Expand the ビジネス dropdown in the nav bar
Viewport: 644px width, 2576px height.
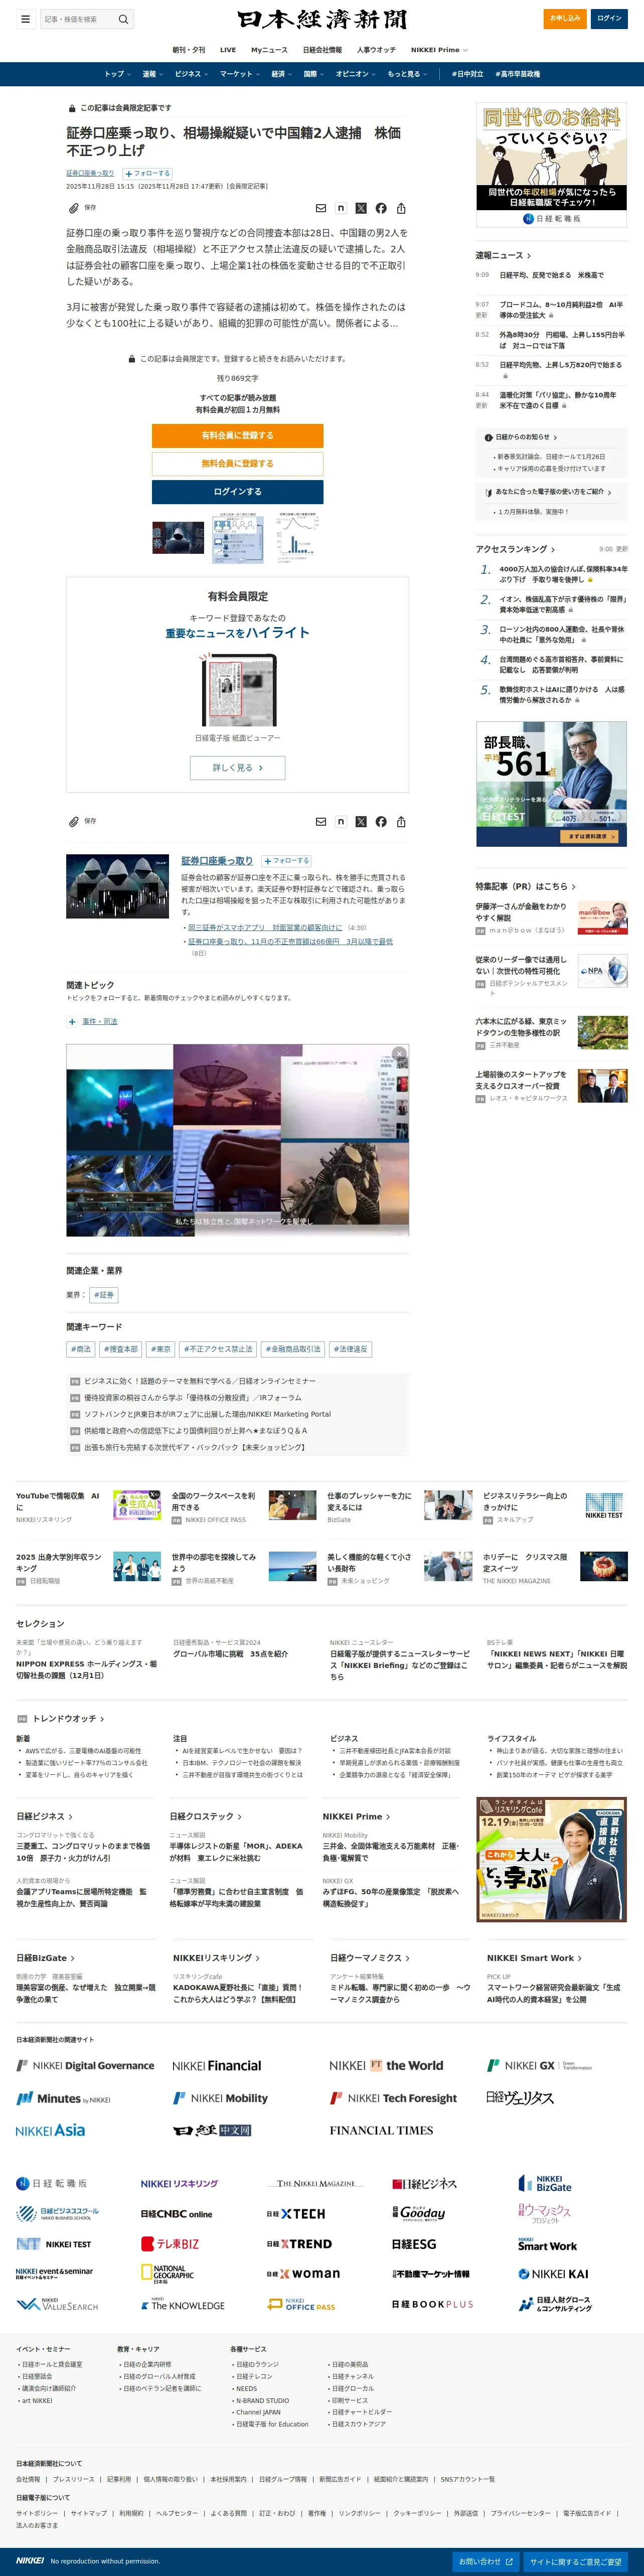point(191,74)
